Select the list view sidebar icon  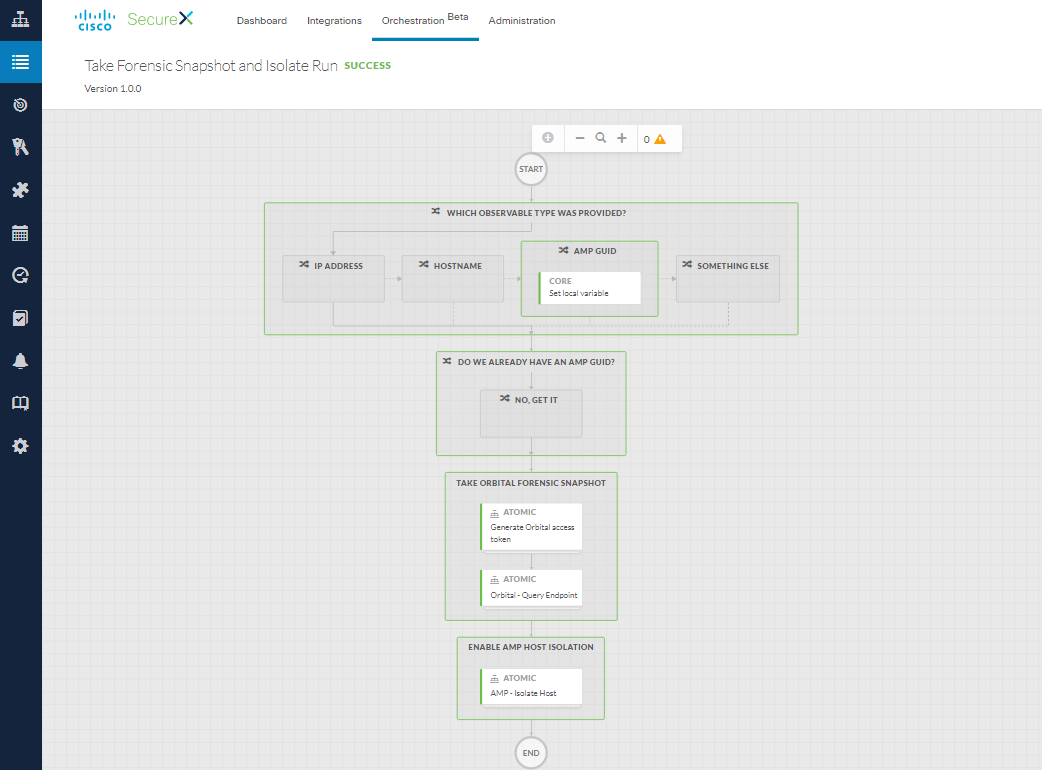[x=21, y=62]
